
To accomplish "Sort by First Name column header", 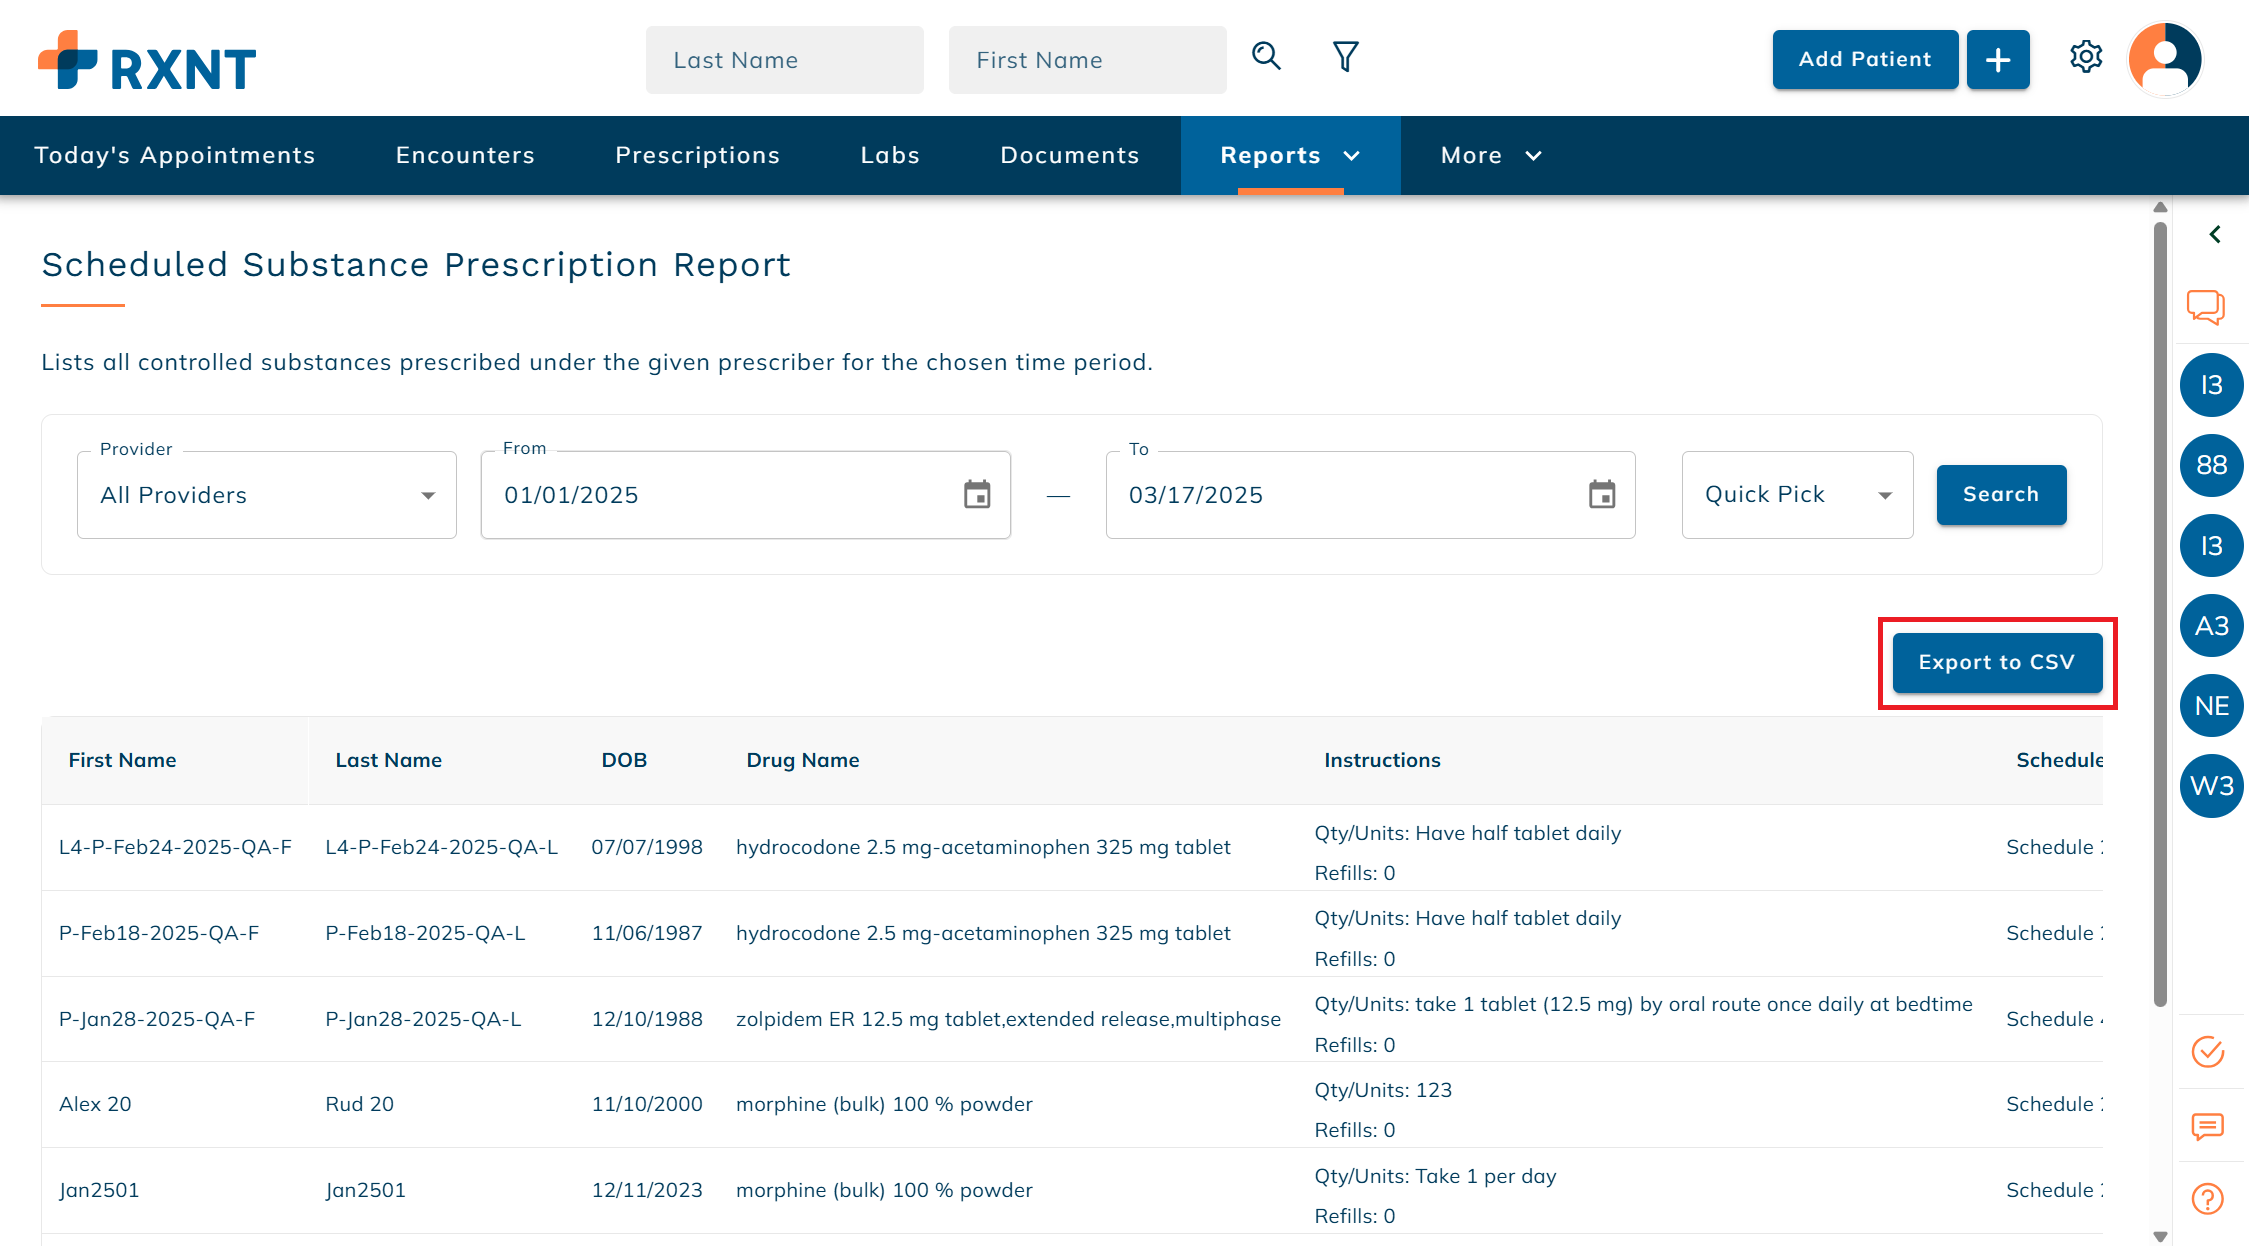I will tap(122, 760).
